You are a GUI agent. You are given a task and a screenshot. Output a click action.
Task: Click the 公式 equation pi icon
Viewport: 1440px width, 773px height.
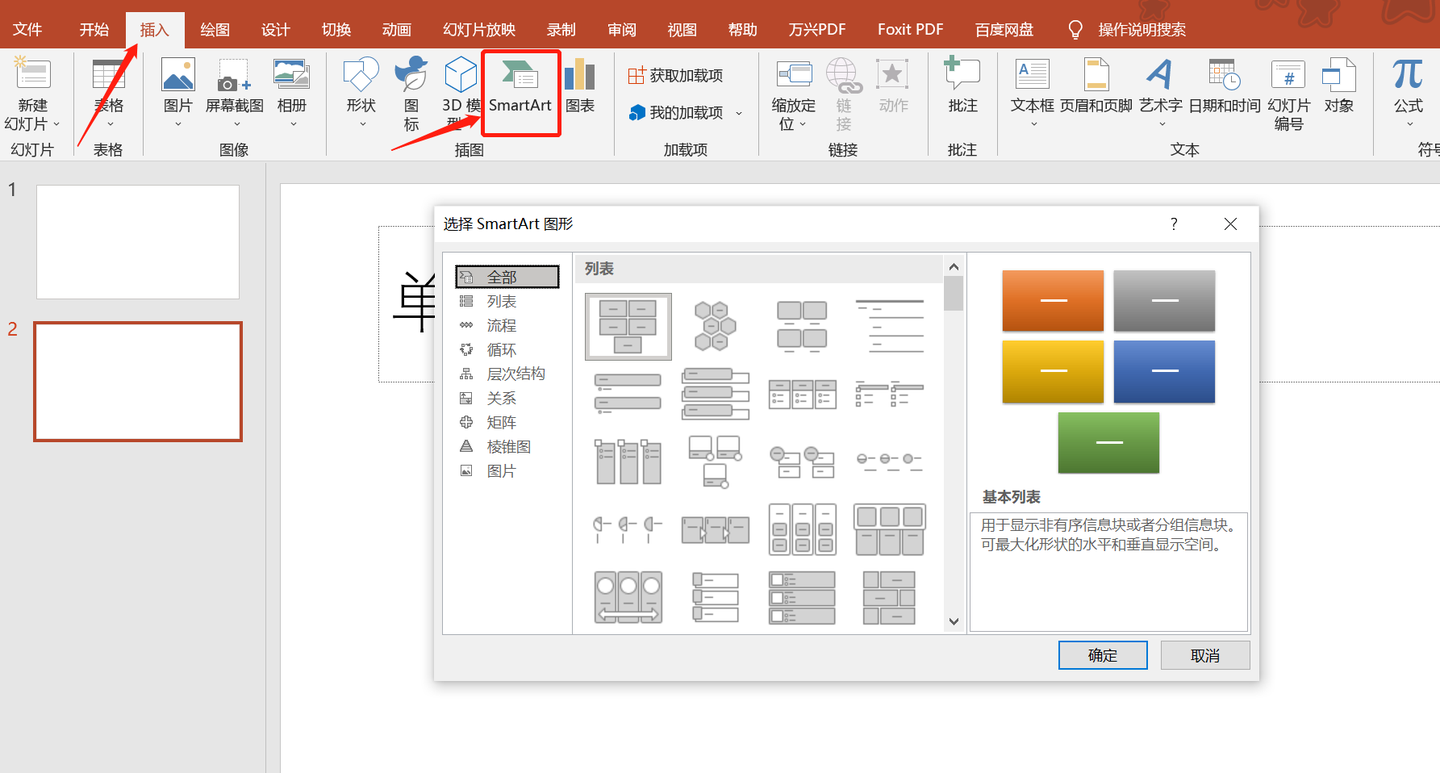1408,74
